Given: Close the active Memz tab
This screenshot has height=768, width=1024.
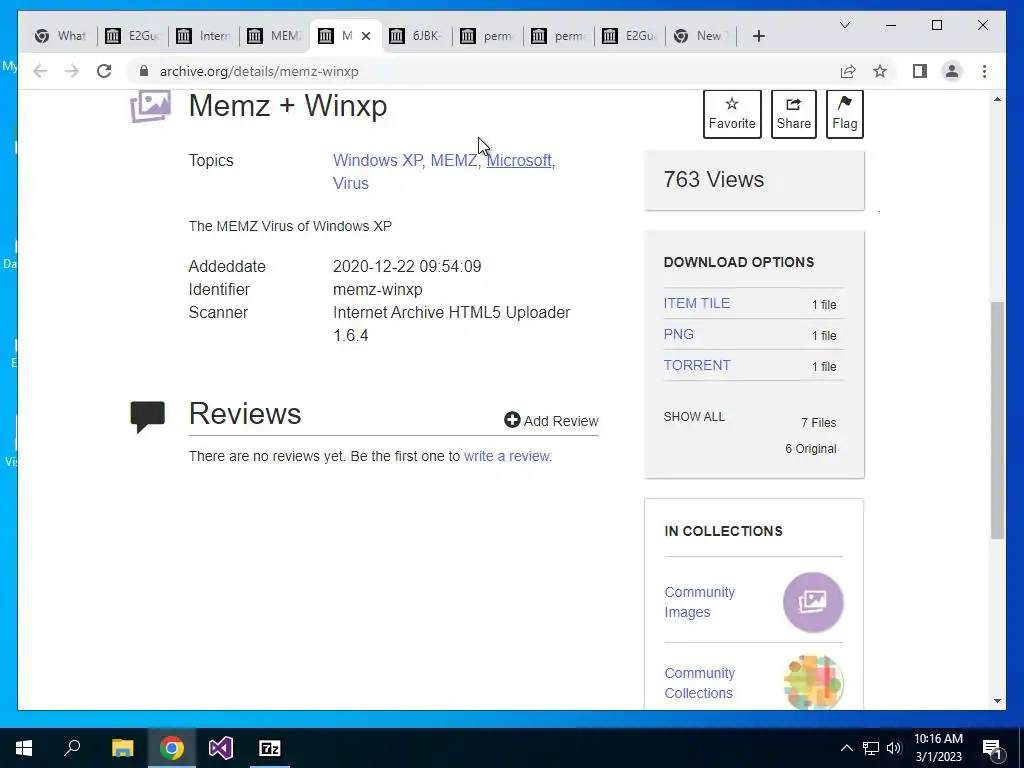Looking at the screenshot, I should [366, 36].
